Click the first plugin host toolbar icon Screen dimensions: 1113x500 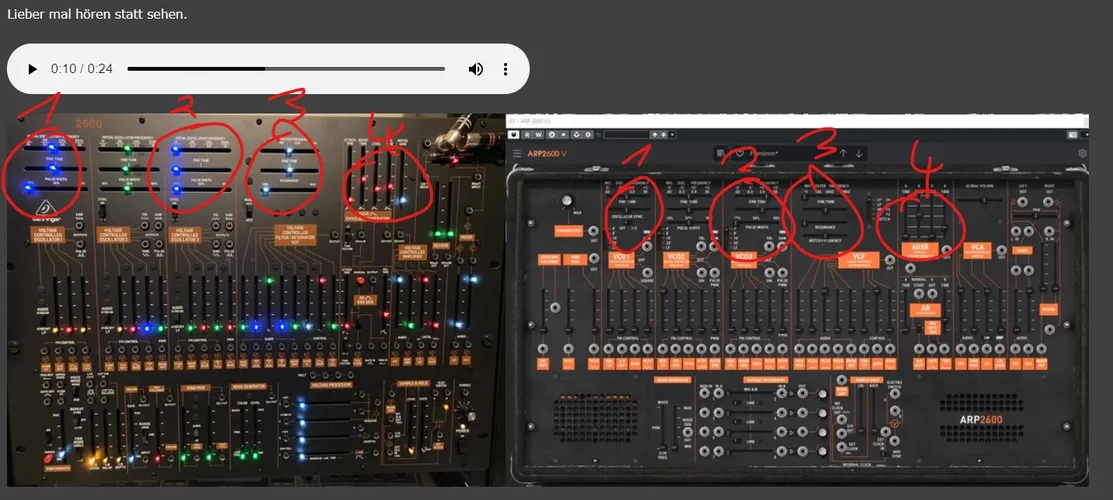[514, 135]
